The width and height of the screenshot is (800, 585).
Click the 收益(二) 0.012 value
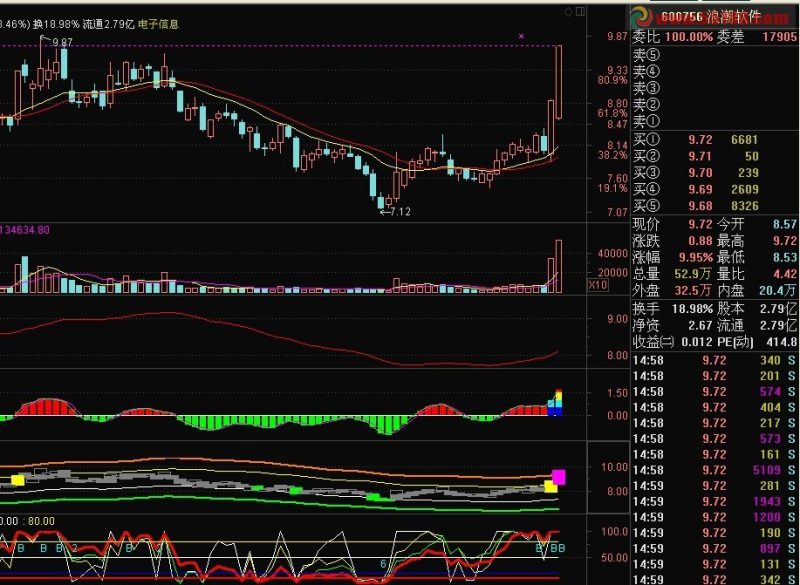(x=695, y=342)
